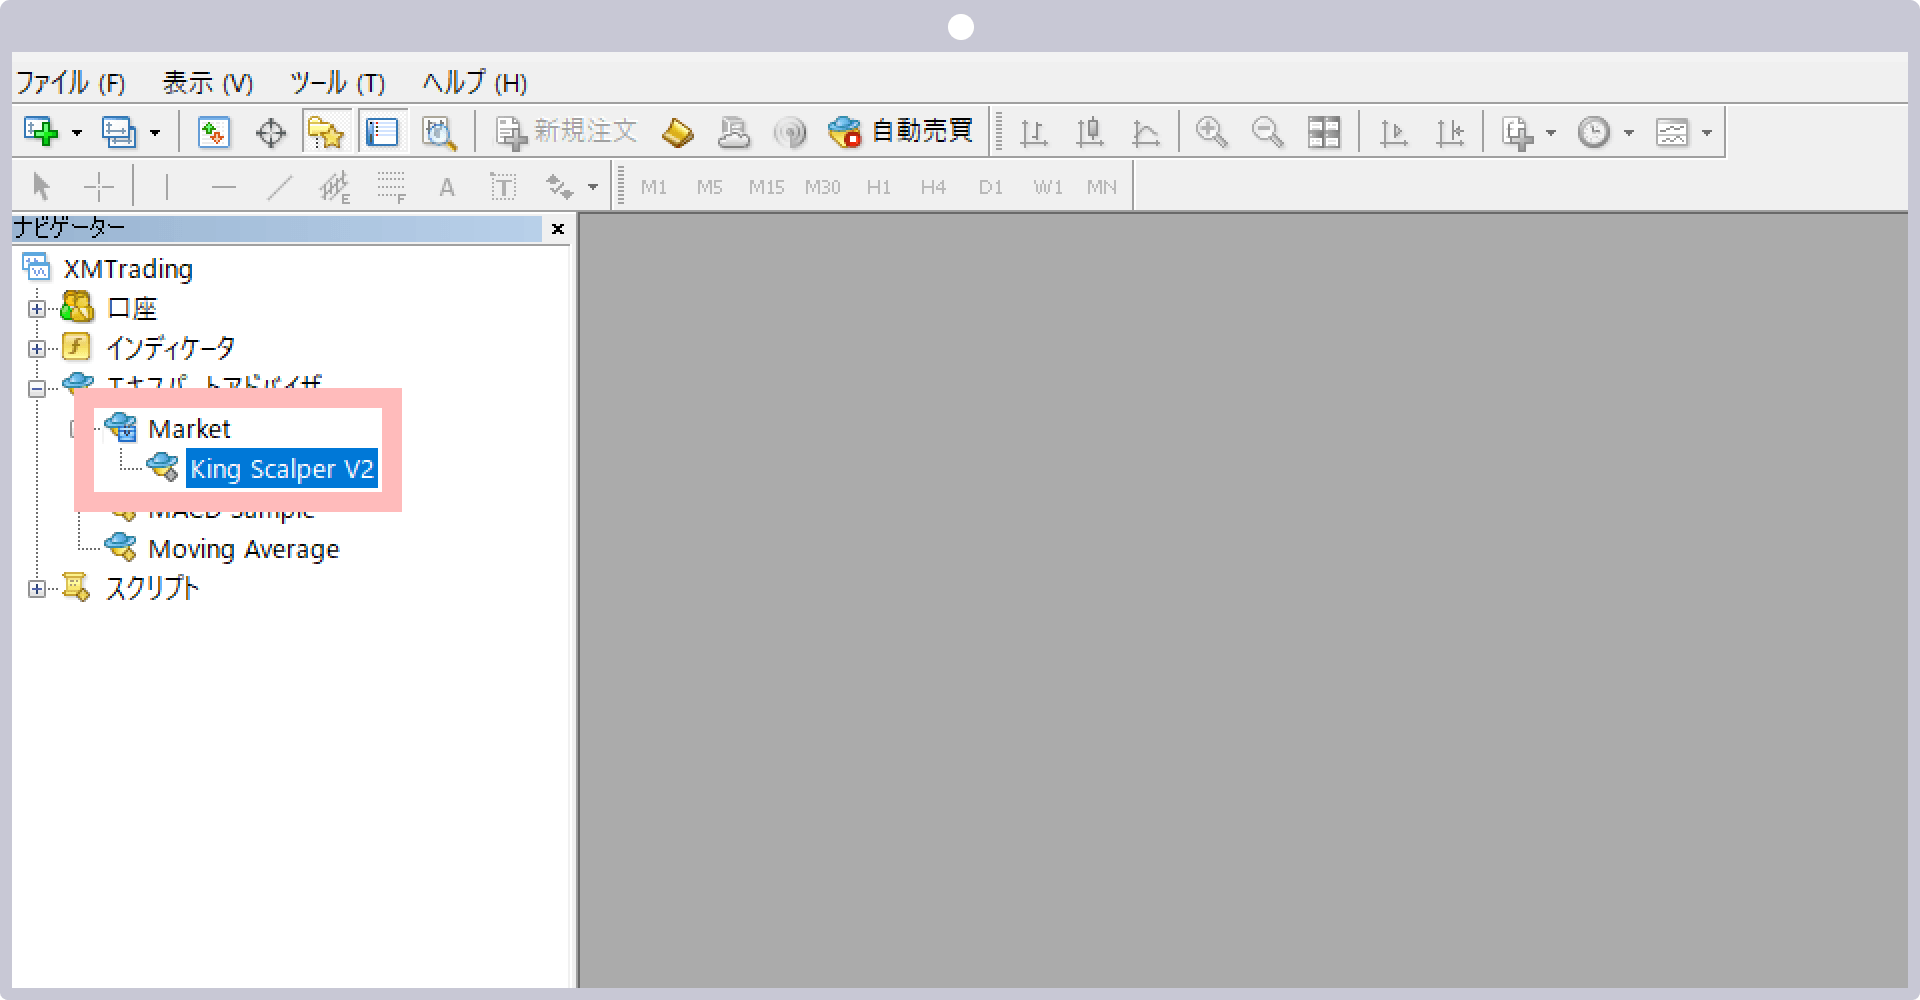Viewport: 1920px width, 1000px height.
Task: Open MetaEditor via the yellow book icon
Action: coord(678,132)
